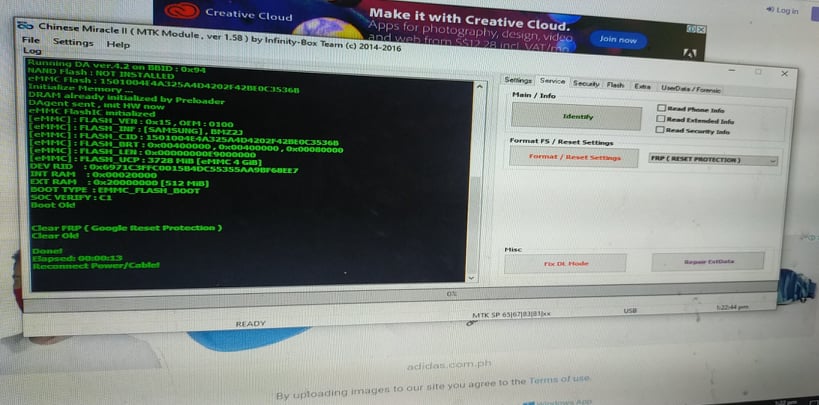Close the ad using the X icon

(x=700, y=30)
